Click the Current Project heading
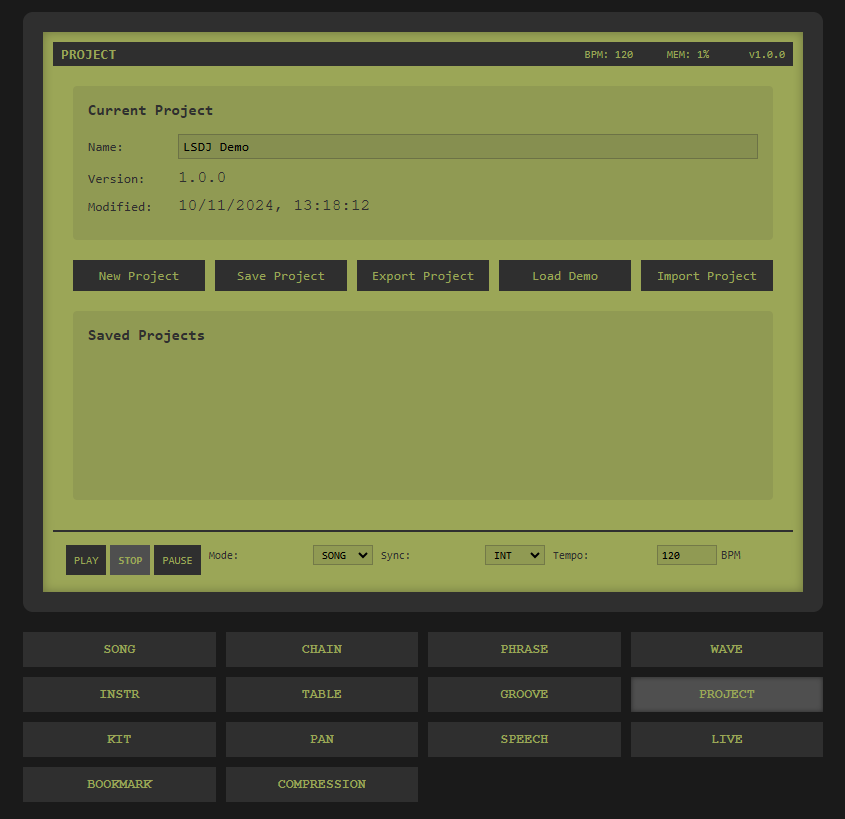Image resolution: width=845 pixels, height=819 pixels. point(150,110)
